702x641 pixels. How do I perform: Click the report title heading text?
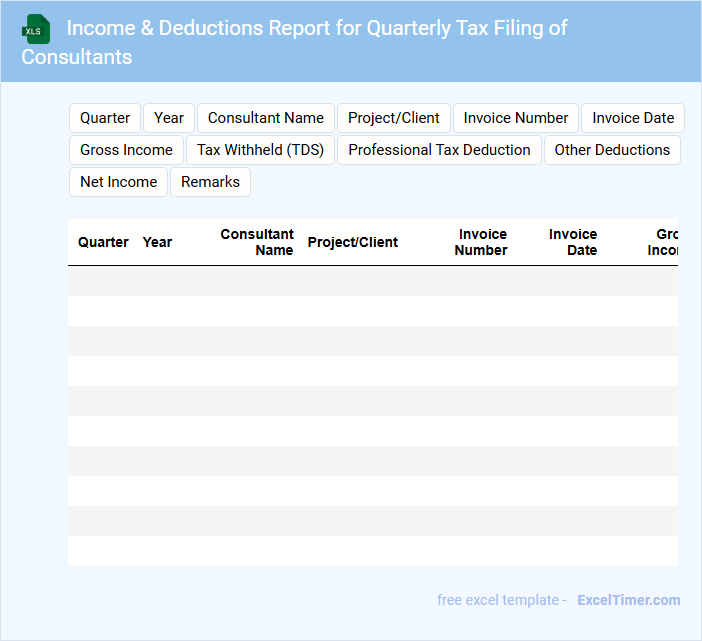coord(316,28)
